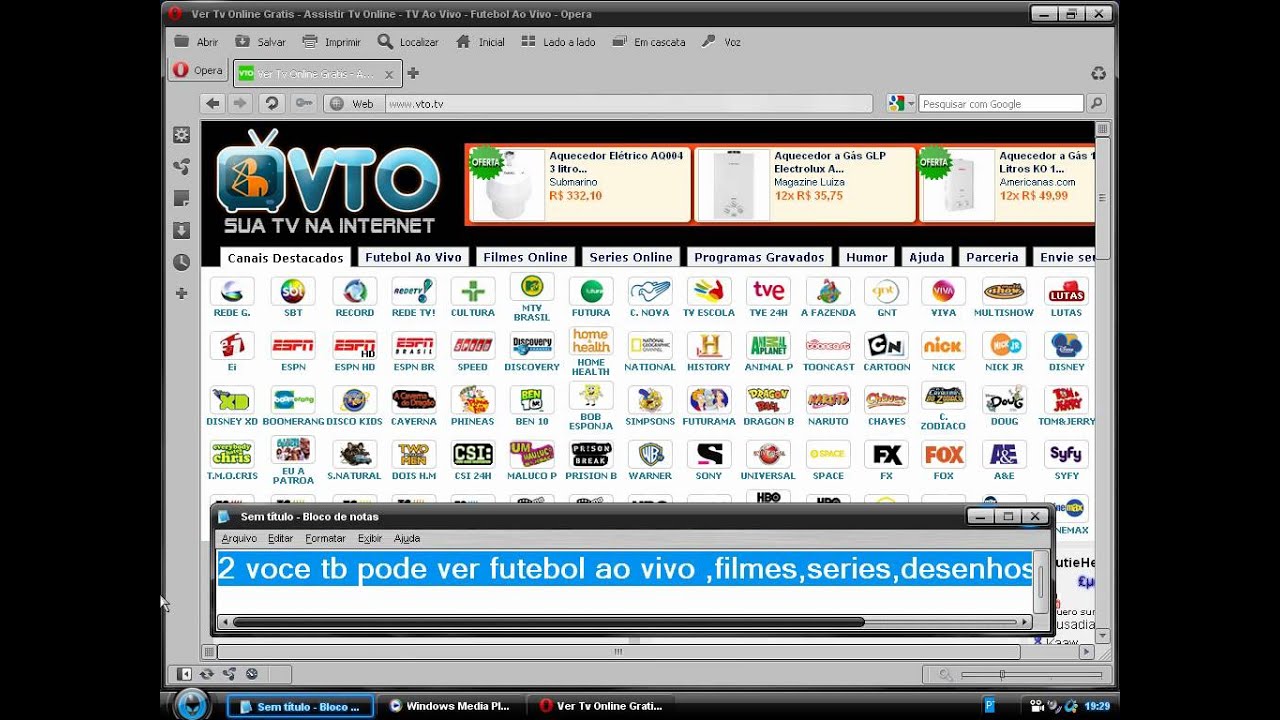Open Opera sidebar downloads panel
This screenshot has width=1280, height=720.
[181, 230]
